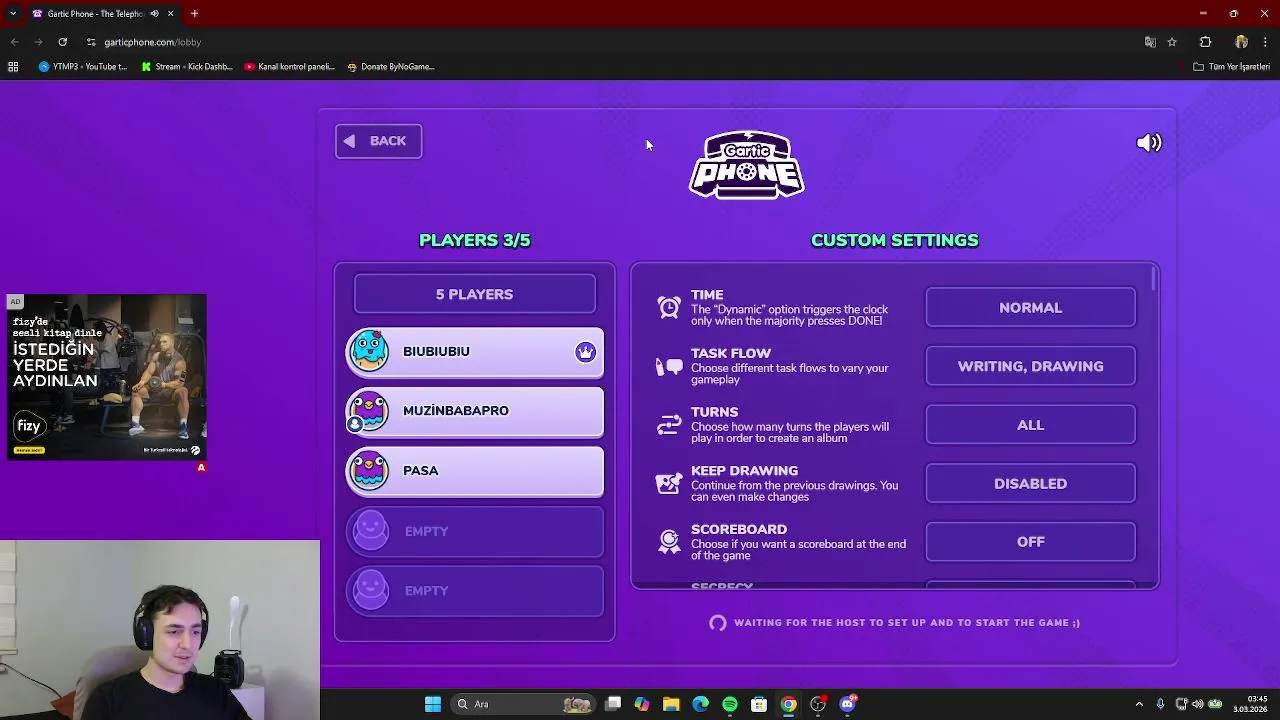
Task: Click the last EMPTY player slot
Action: click(x=475, y=591)
